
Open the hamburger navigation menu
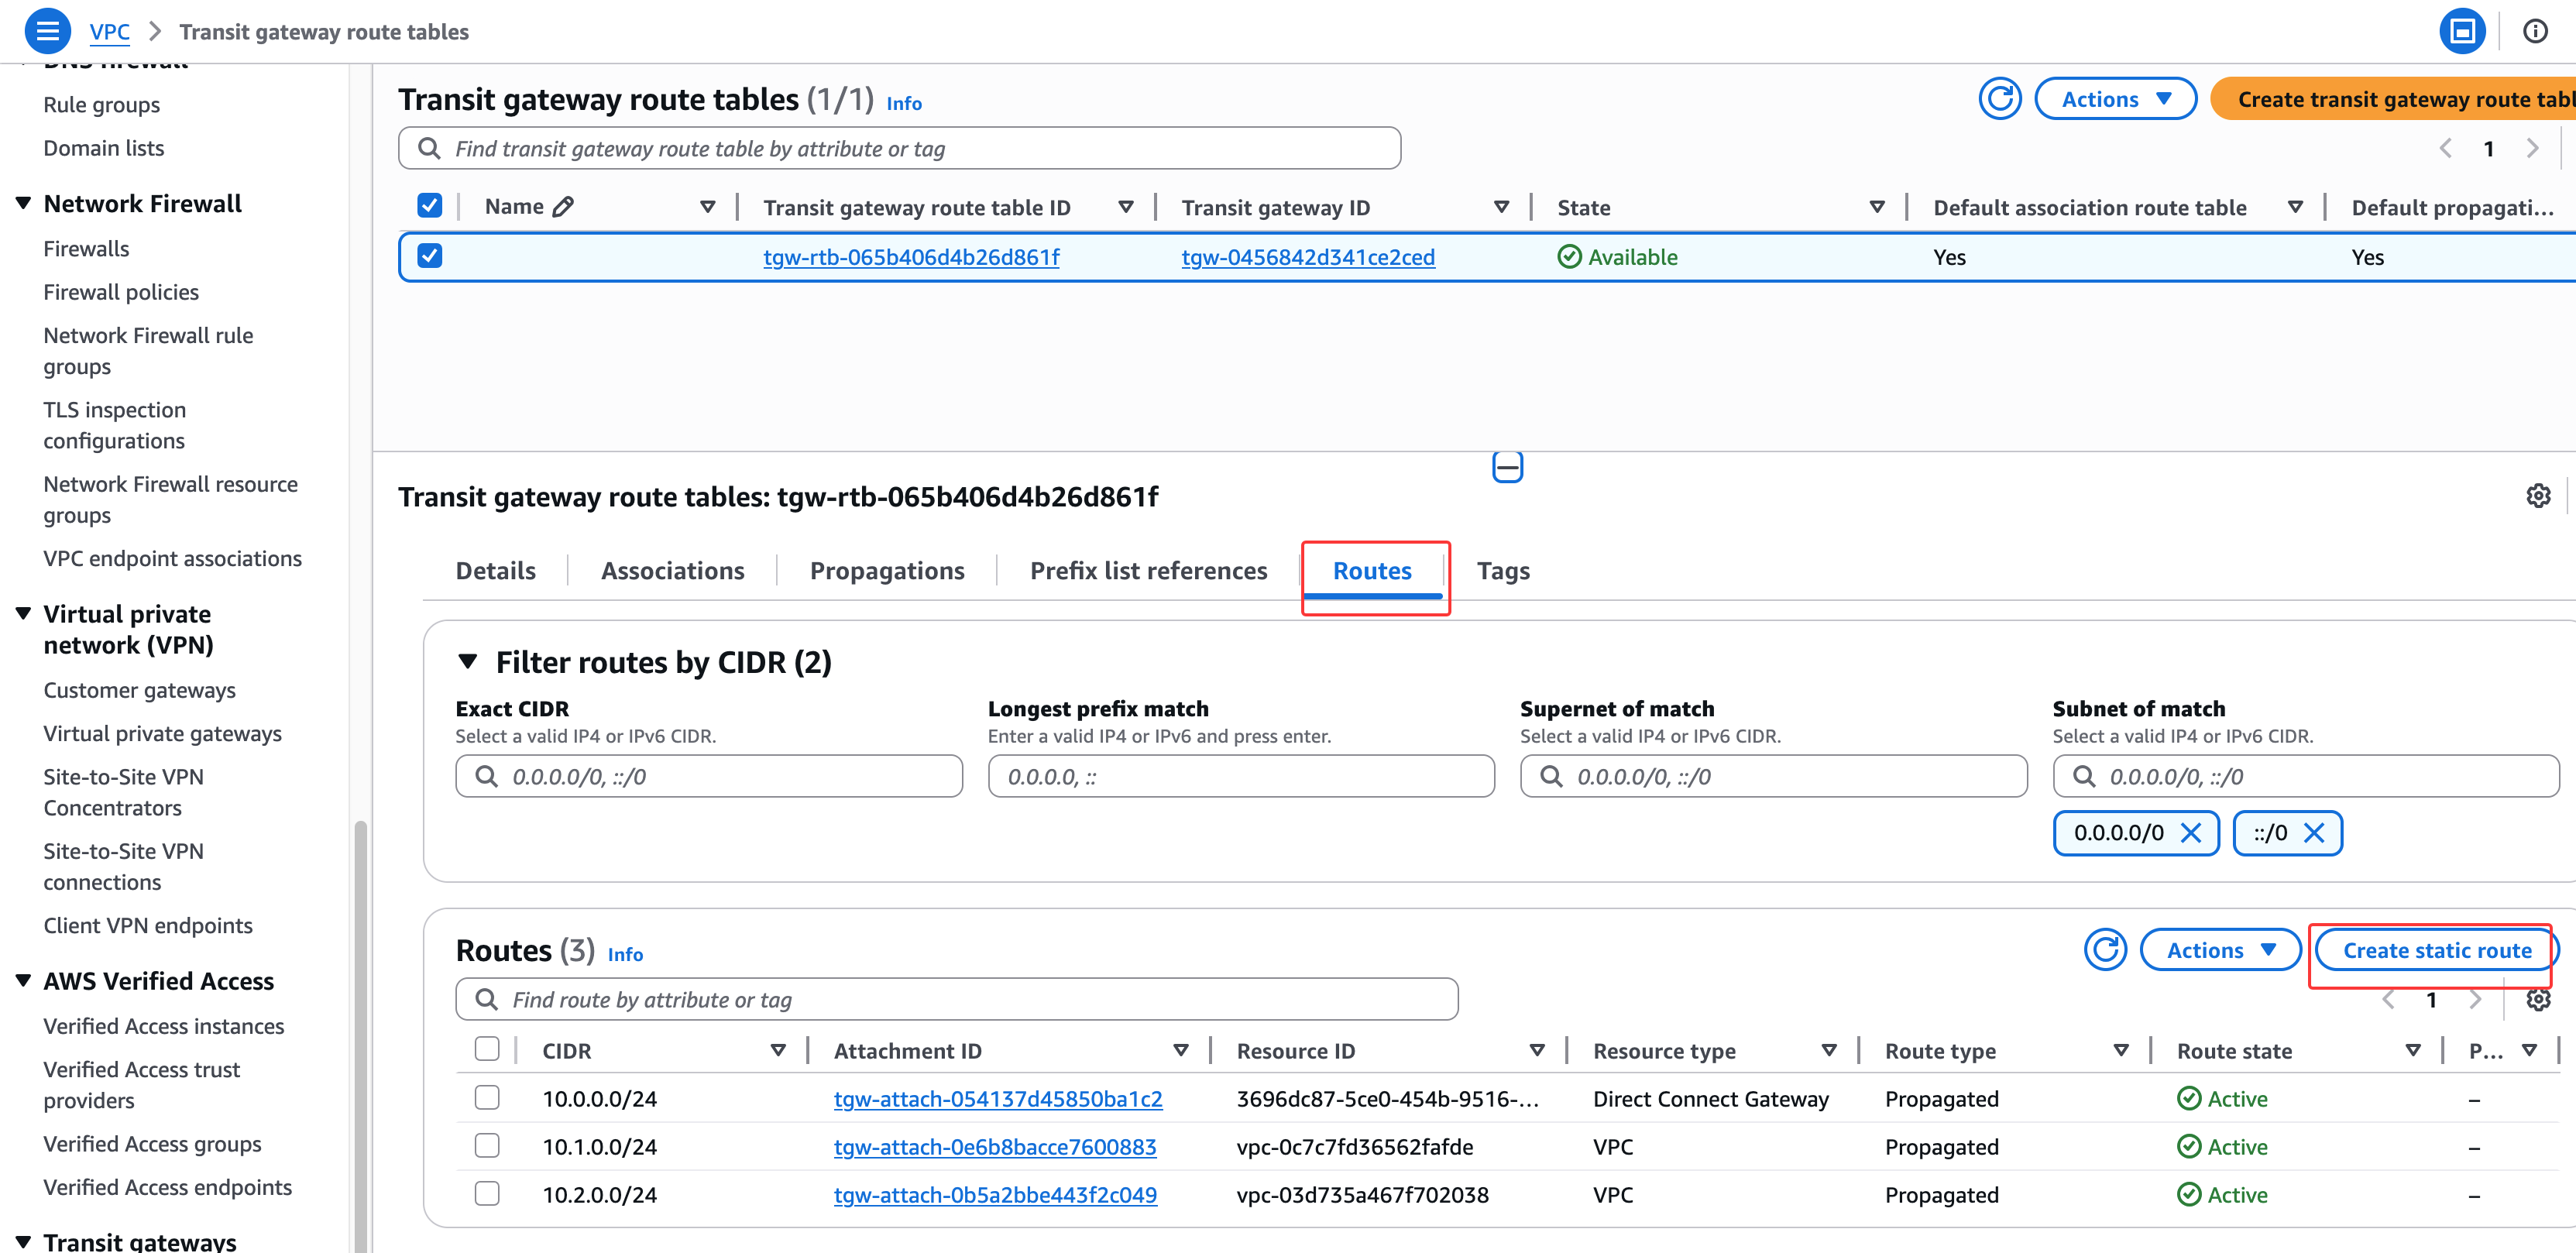coord(46,31)
